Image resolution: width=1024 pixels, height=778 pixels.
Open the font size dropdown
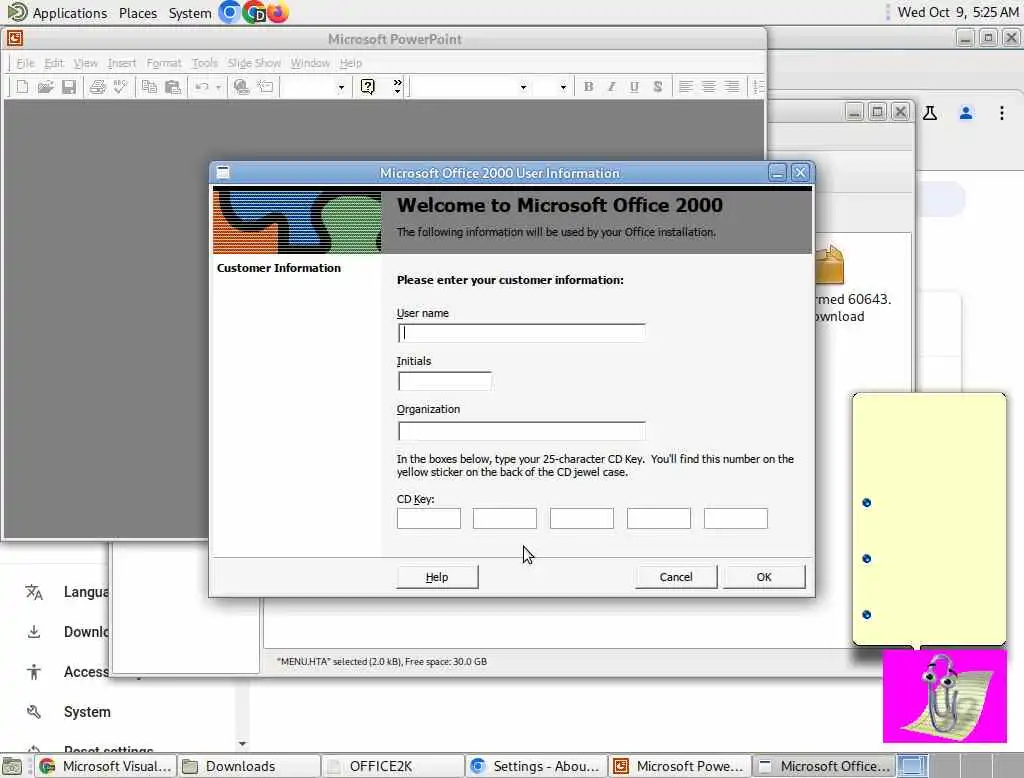click(563, 87)
